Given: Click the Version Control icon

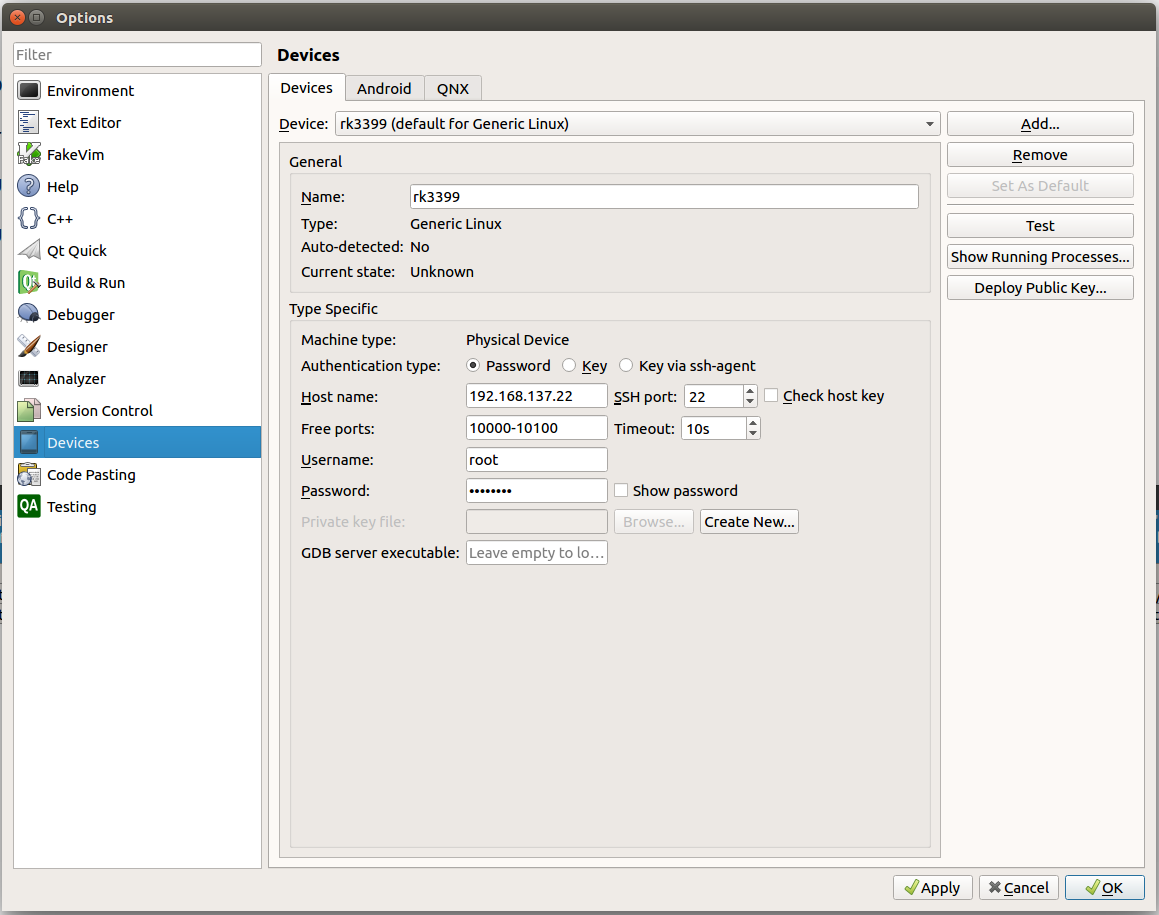Looking at the screenshot, I should pos(29,411).
